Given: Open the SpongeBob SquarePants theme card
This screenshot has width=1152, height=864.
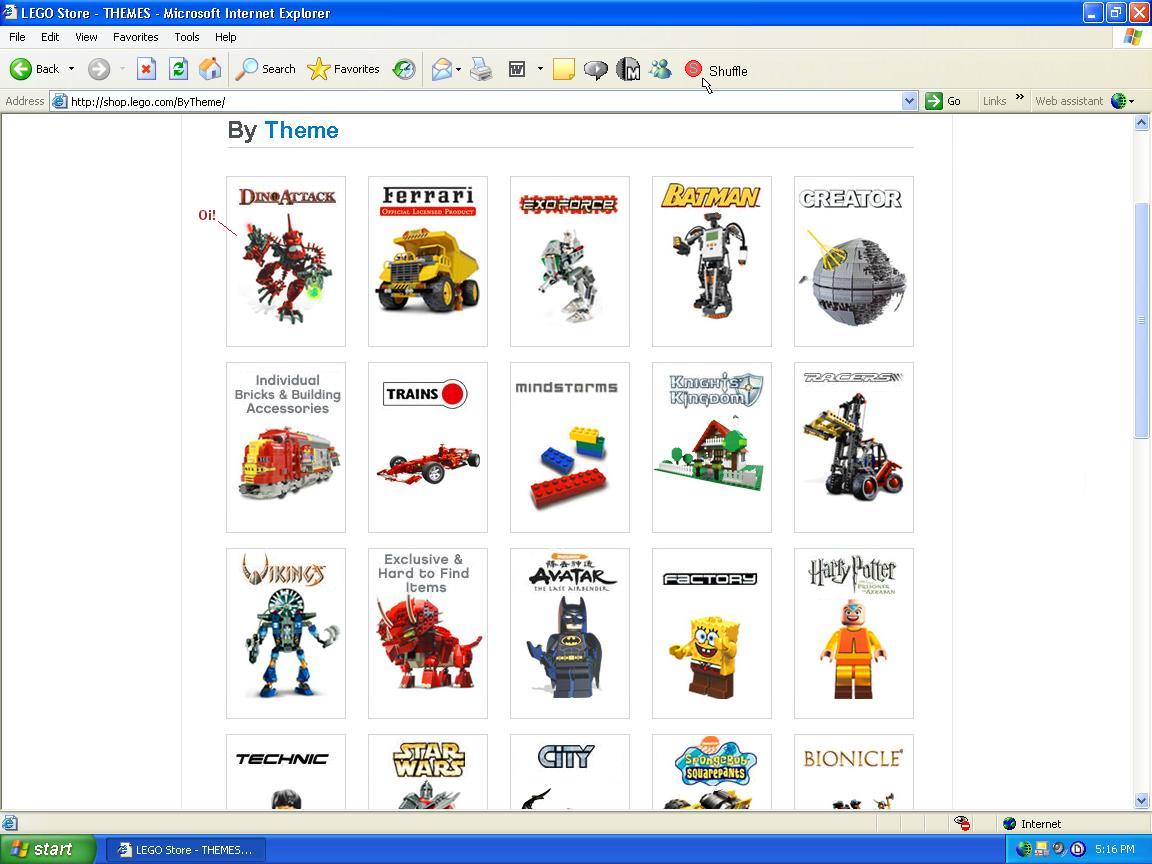Looking at the screenshot, I should point(711,772).
